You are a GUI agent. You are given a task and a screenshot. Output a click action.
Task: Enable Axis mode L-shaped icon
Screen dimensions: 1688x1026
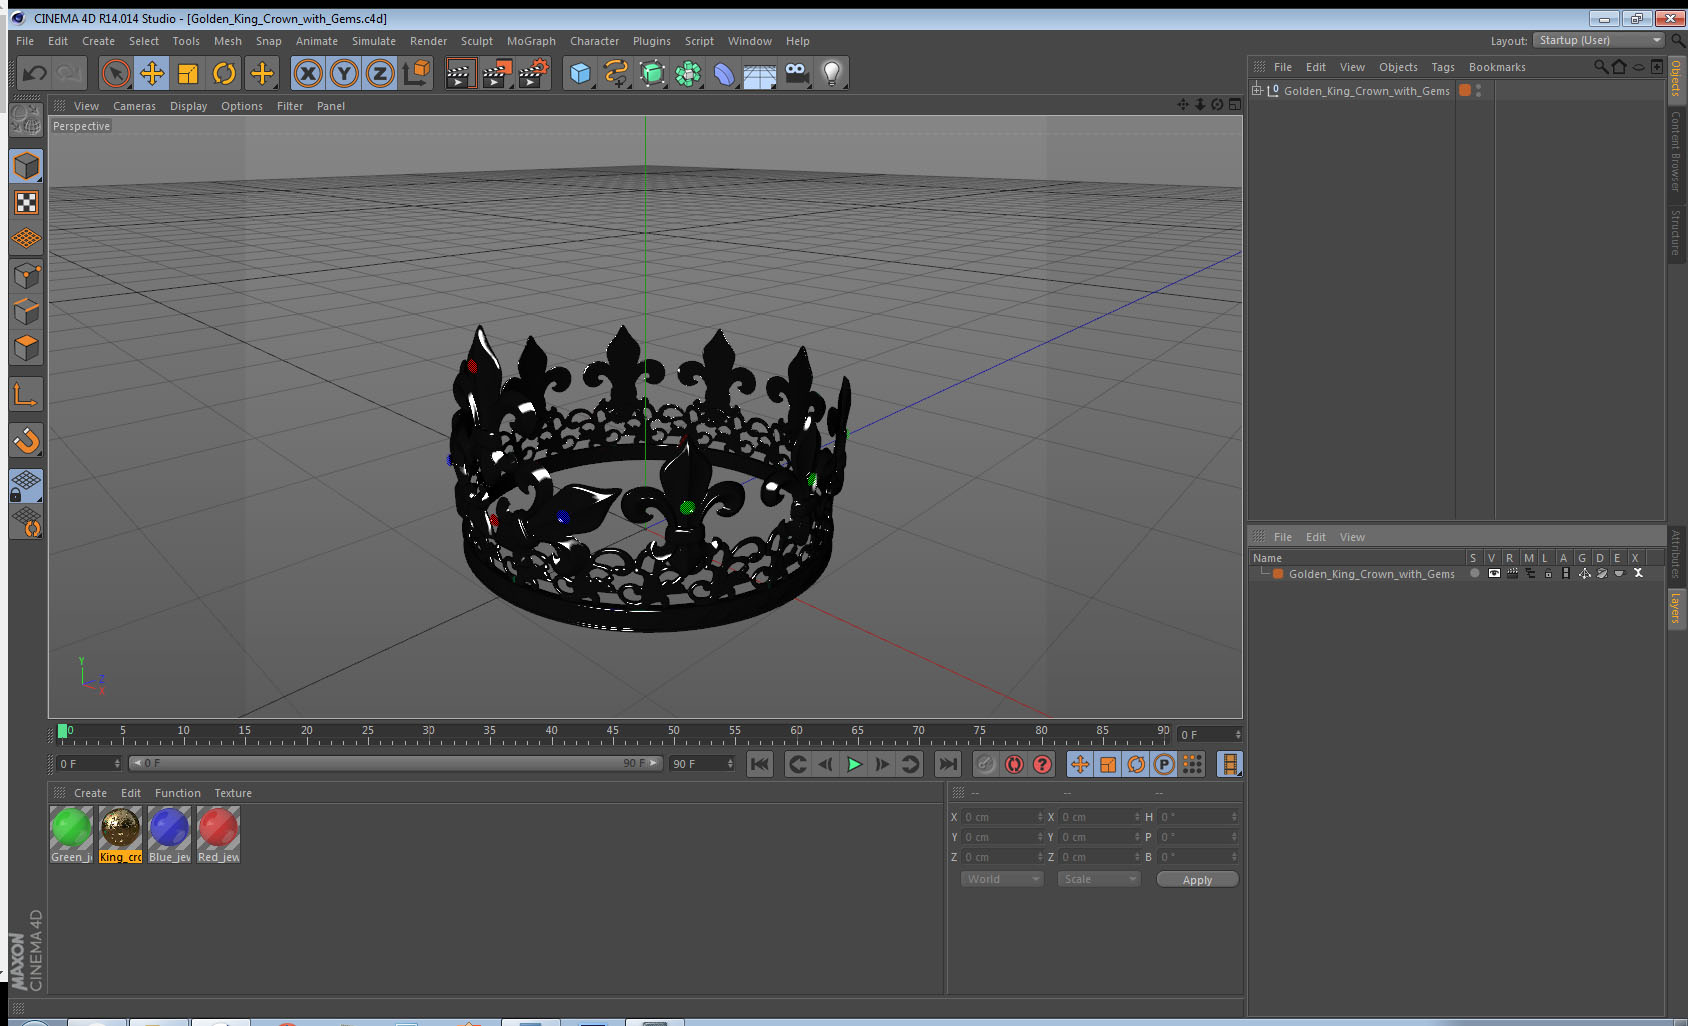pyautogui.click(x=26, y=395)
